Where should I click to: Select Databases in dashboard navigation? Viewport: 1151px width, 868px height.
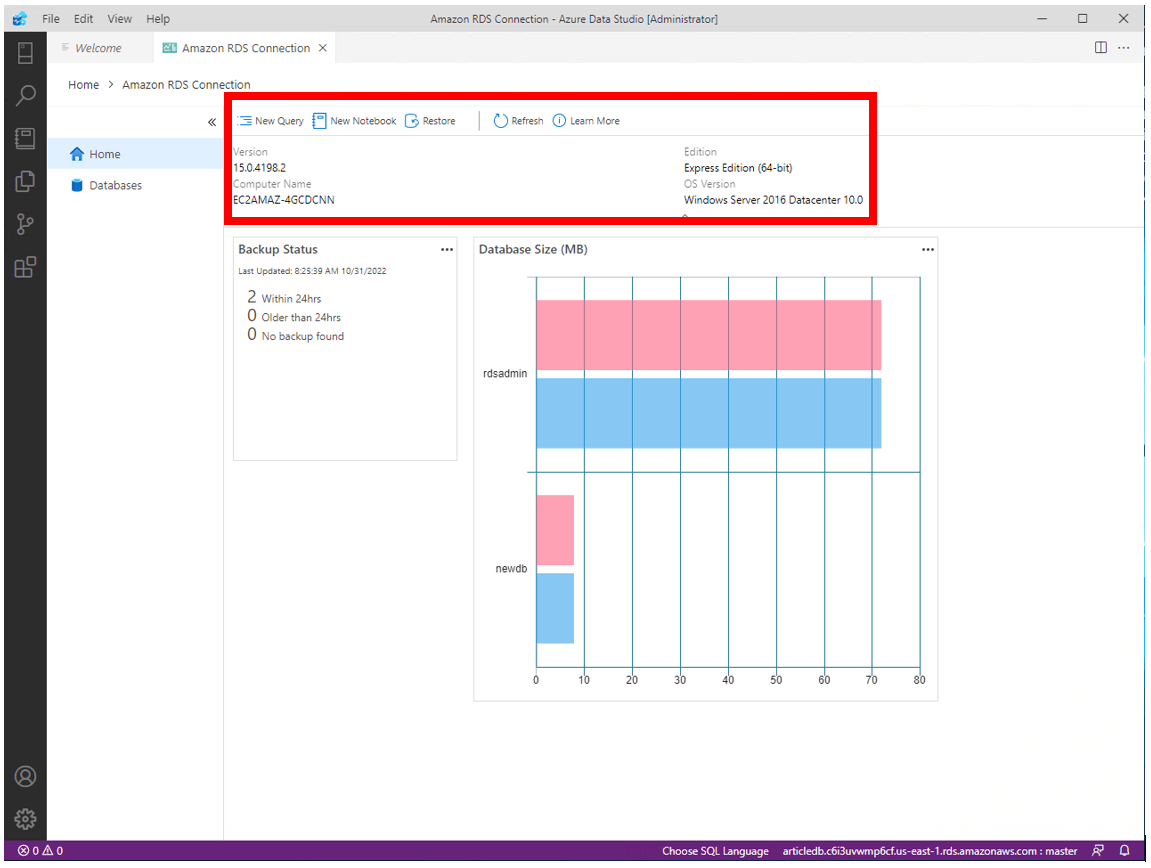[x=136, y=185]
